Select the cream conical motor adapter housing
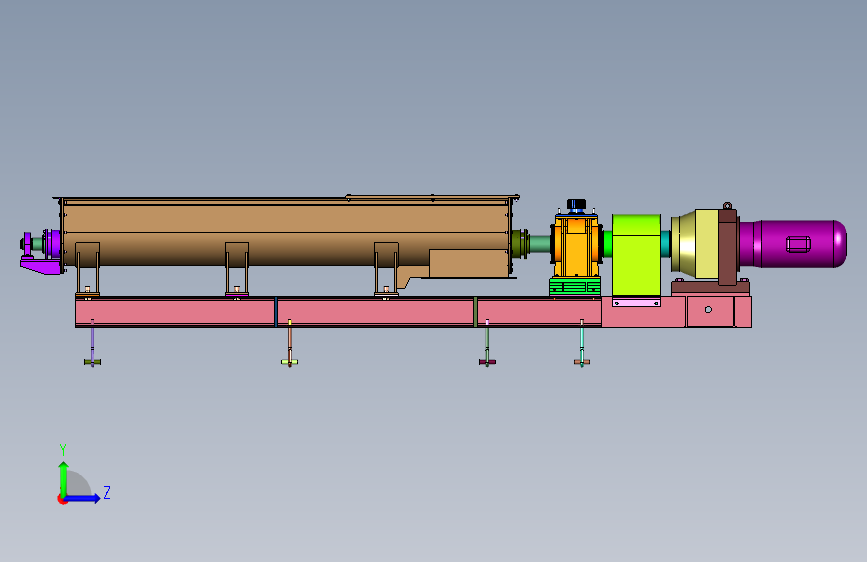The width and height of the screenshot is (867, 562). point(694,244)
